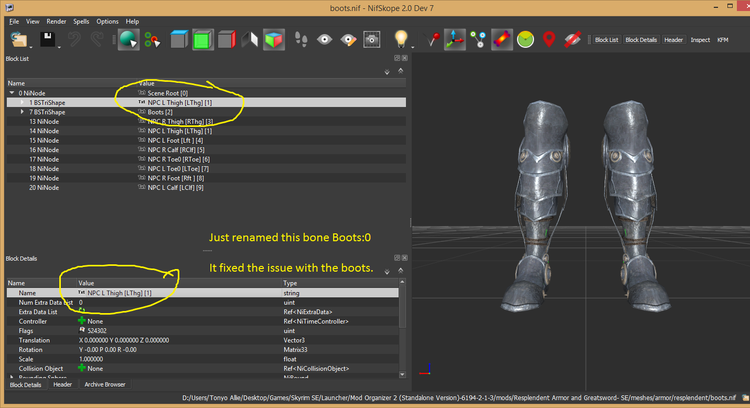
Task: Take a viewport screenshot with camera icon
Action: pyautogui.click(x=372, y=39)
